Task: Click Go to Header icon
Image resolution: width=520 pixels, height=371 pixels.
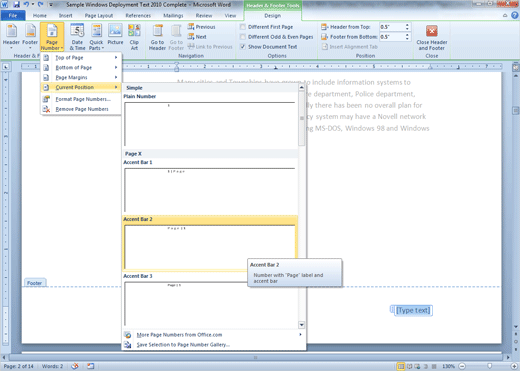Action: [157, 37]
